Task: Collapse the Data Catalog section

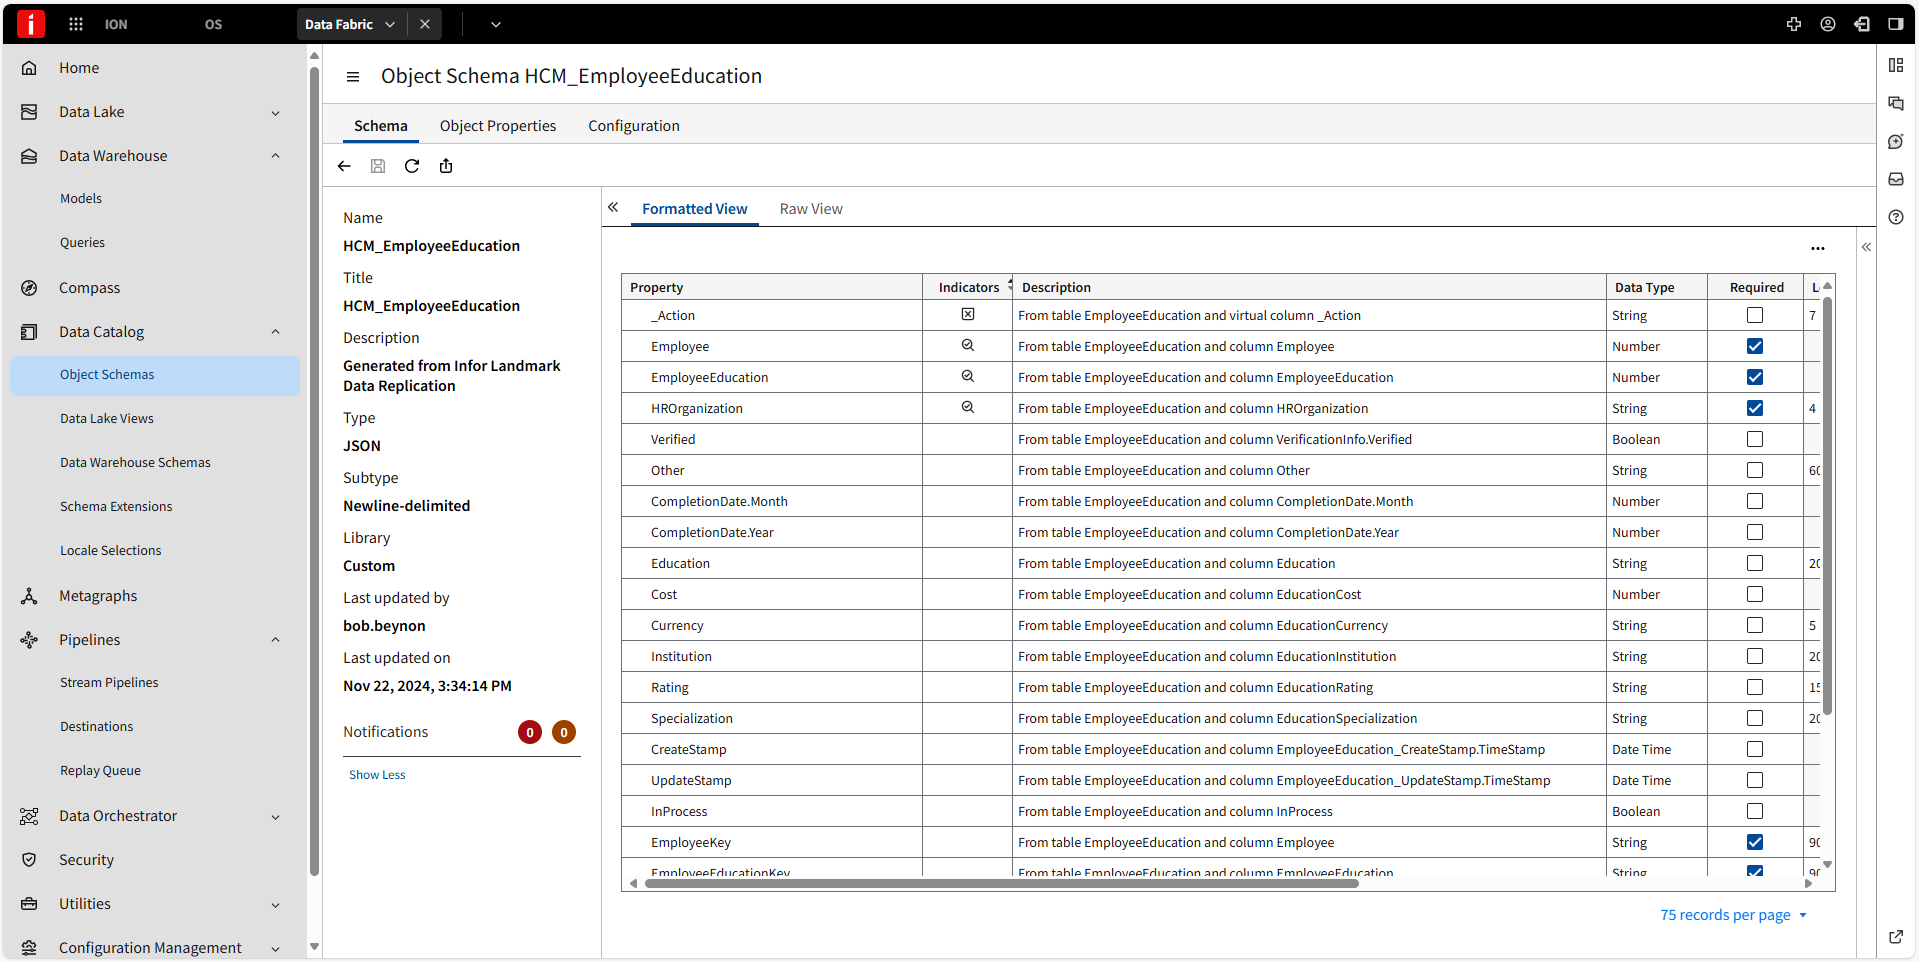Action: 275,332
